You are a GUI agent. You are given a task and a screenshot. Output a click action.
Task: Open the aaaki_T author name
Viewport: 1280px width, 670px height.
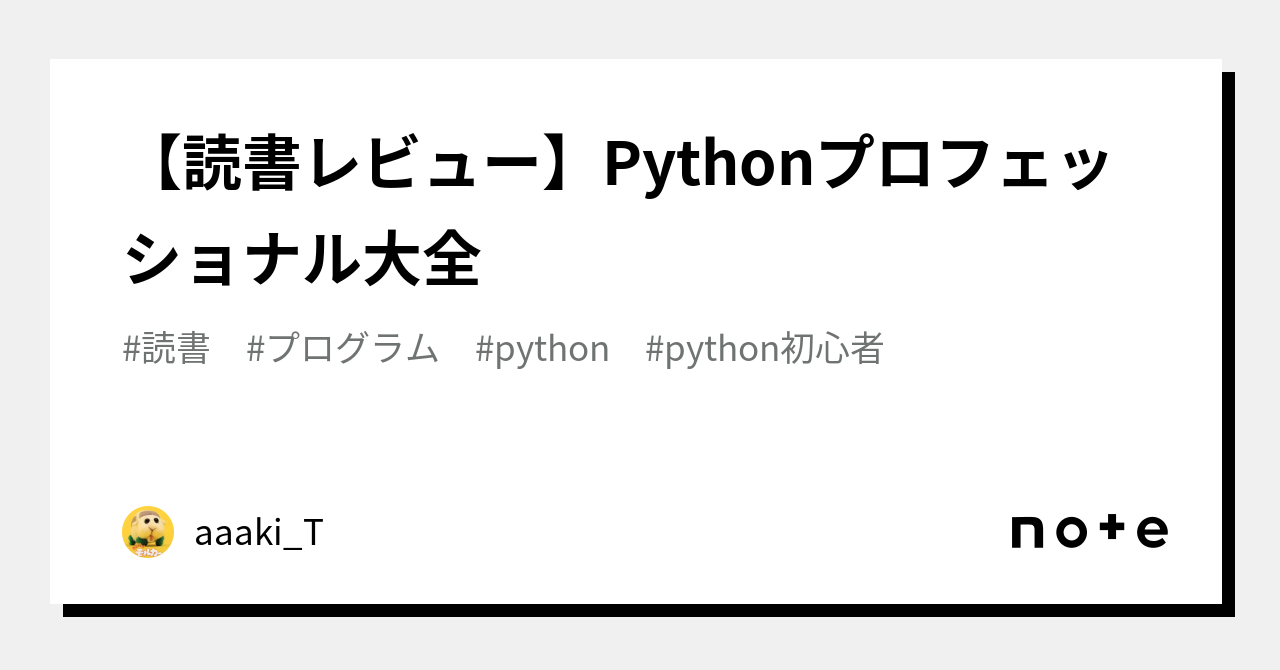coord(259,533)
